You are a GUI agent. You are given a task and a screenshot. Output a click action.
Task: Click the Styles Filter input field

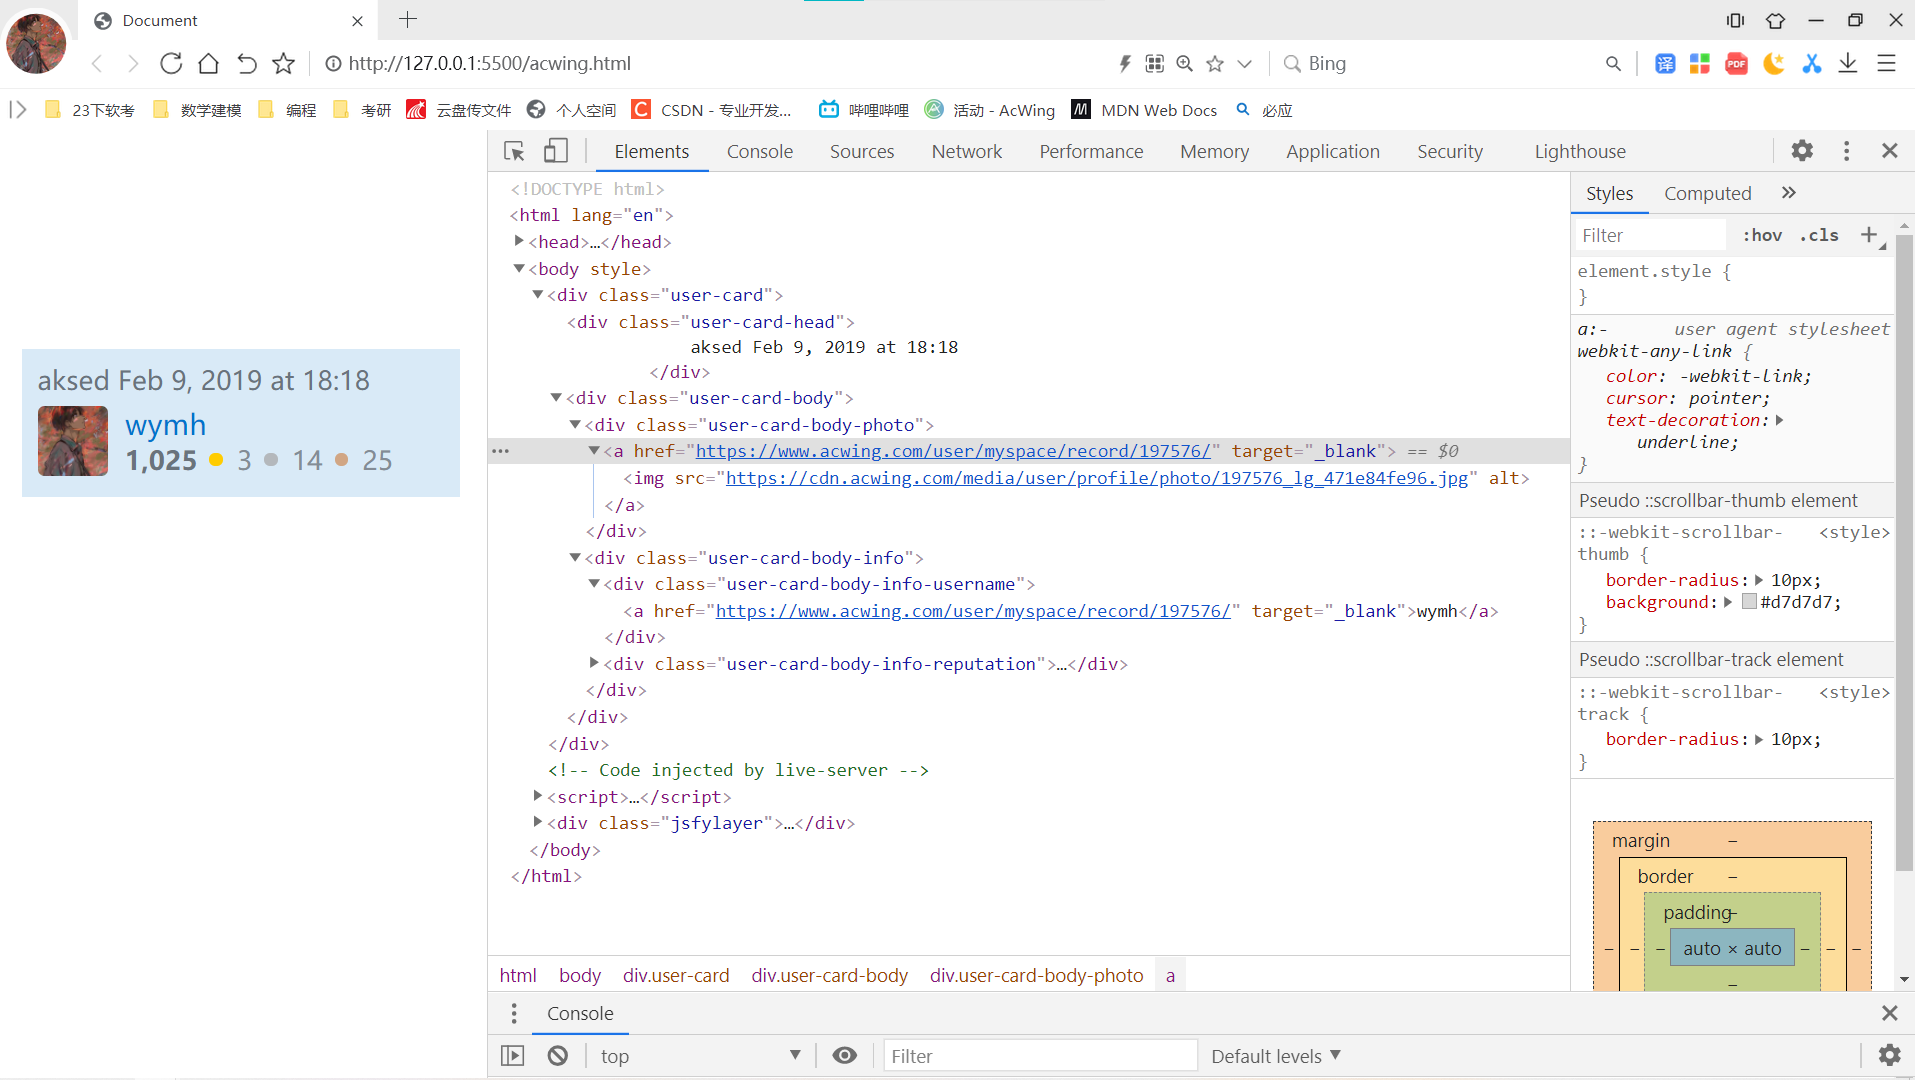coord(1649,235)
